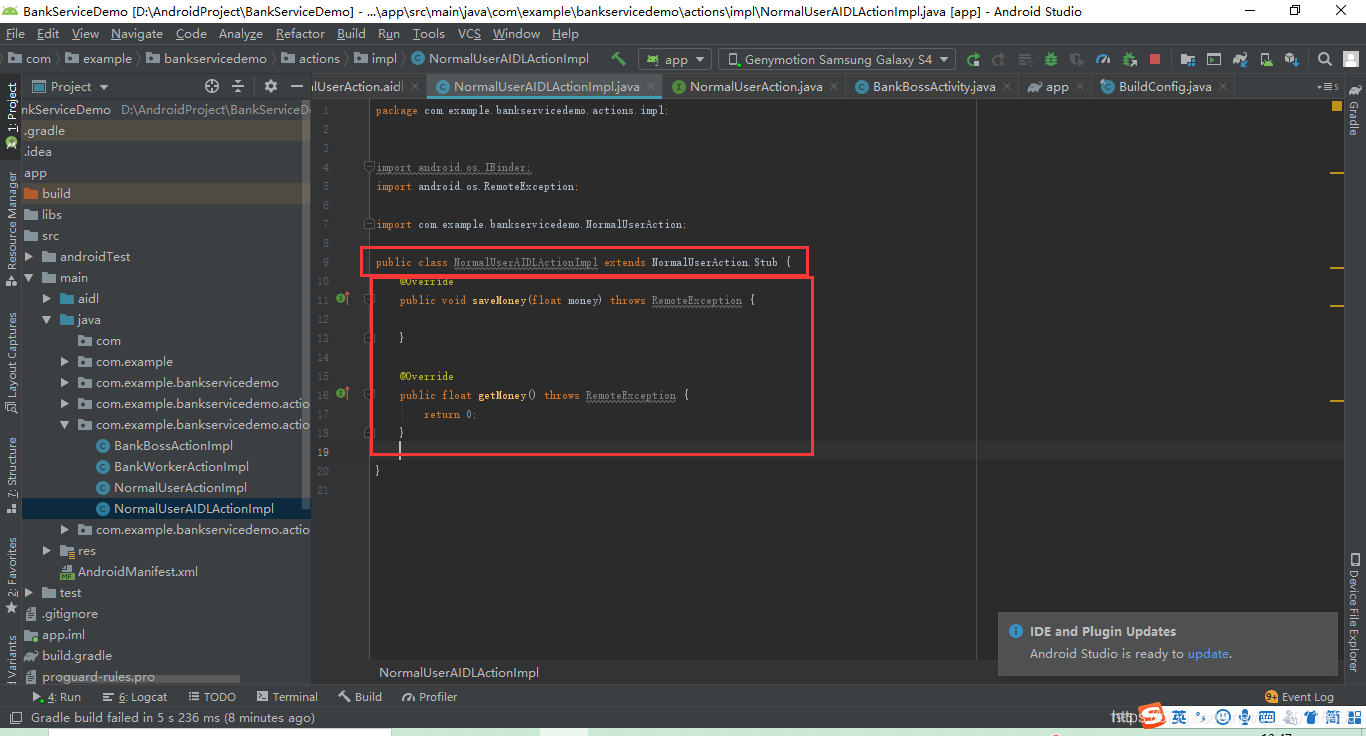Toggle the Favorites side panel
This screenshot has width=1366, height=736.
[11, 575]
